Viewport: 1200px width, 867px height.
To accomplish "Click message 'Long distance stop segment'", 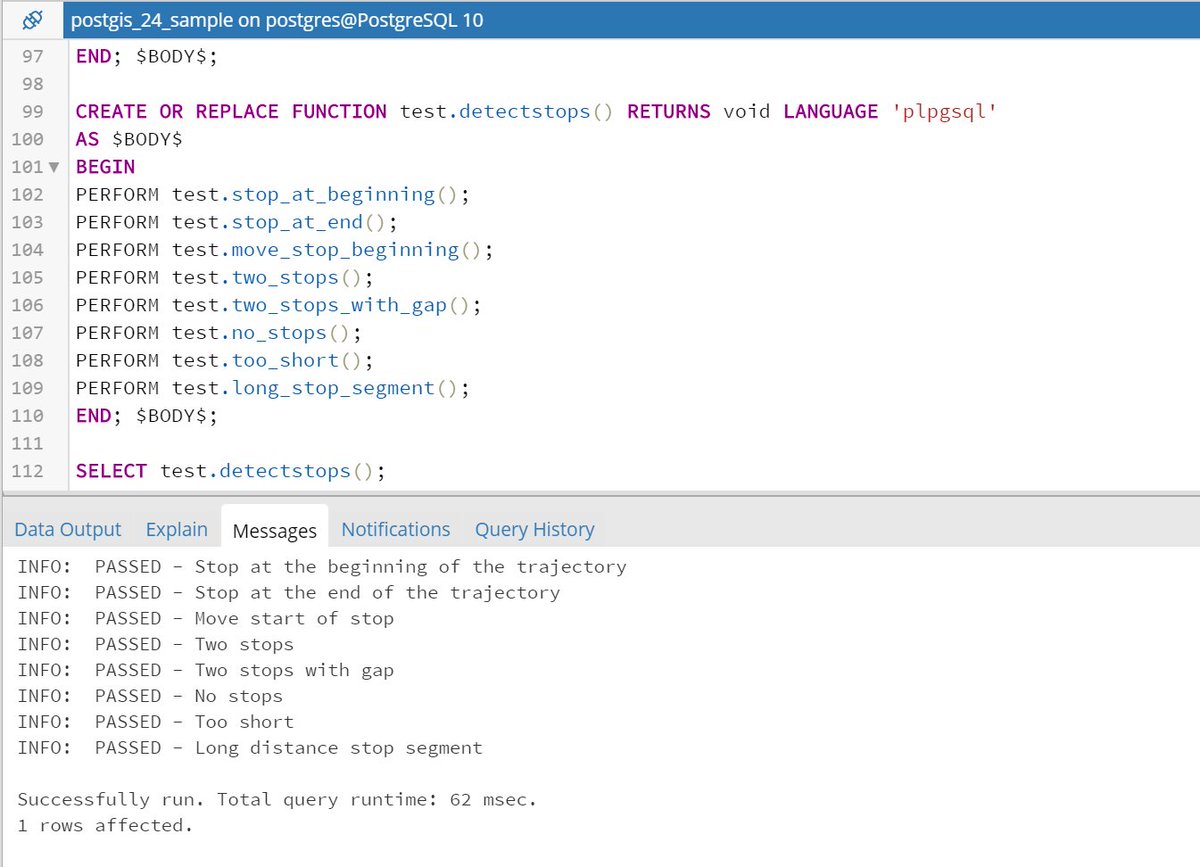I will point(338,748).
